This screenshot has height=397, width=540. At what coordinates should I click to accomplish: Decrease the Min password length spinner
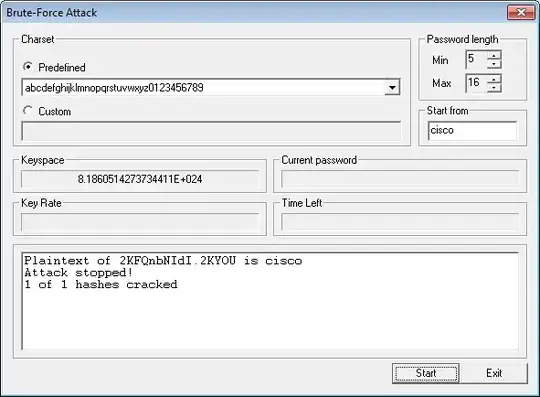(x=494, y=64)
